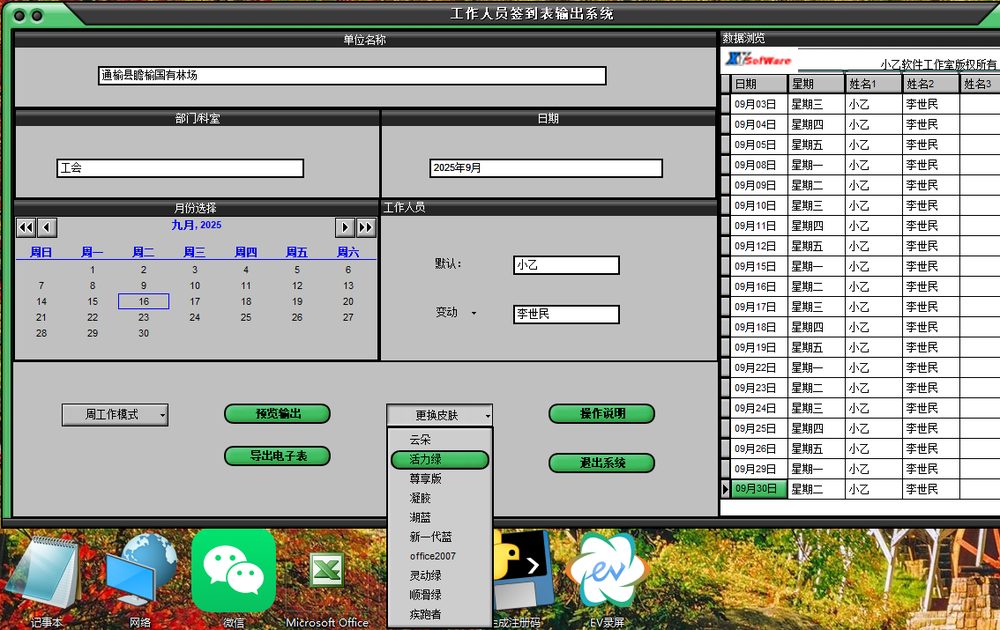Choose the 尊享版 skin
Image resolution: width=1000 pixels, height=630 pixels.
[440, 478]
